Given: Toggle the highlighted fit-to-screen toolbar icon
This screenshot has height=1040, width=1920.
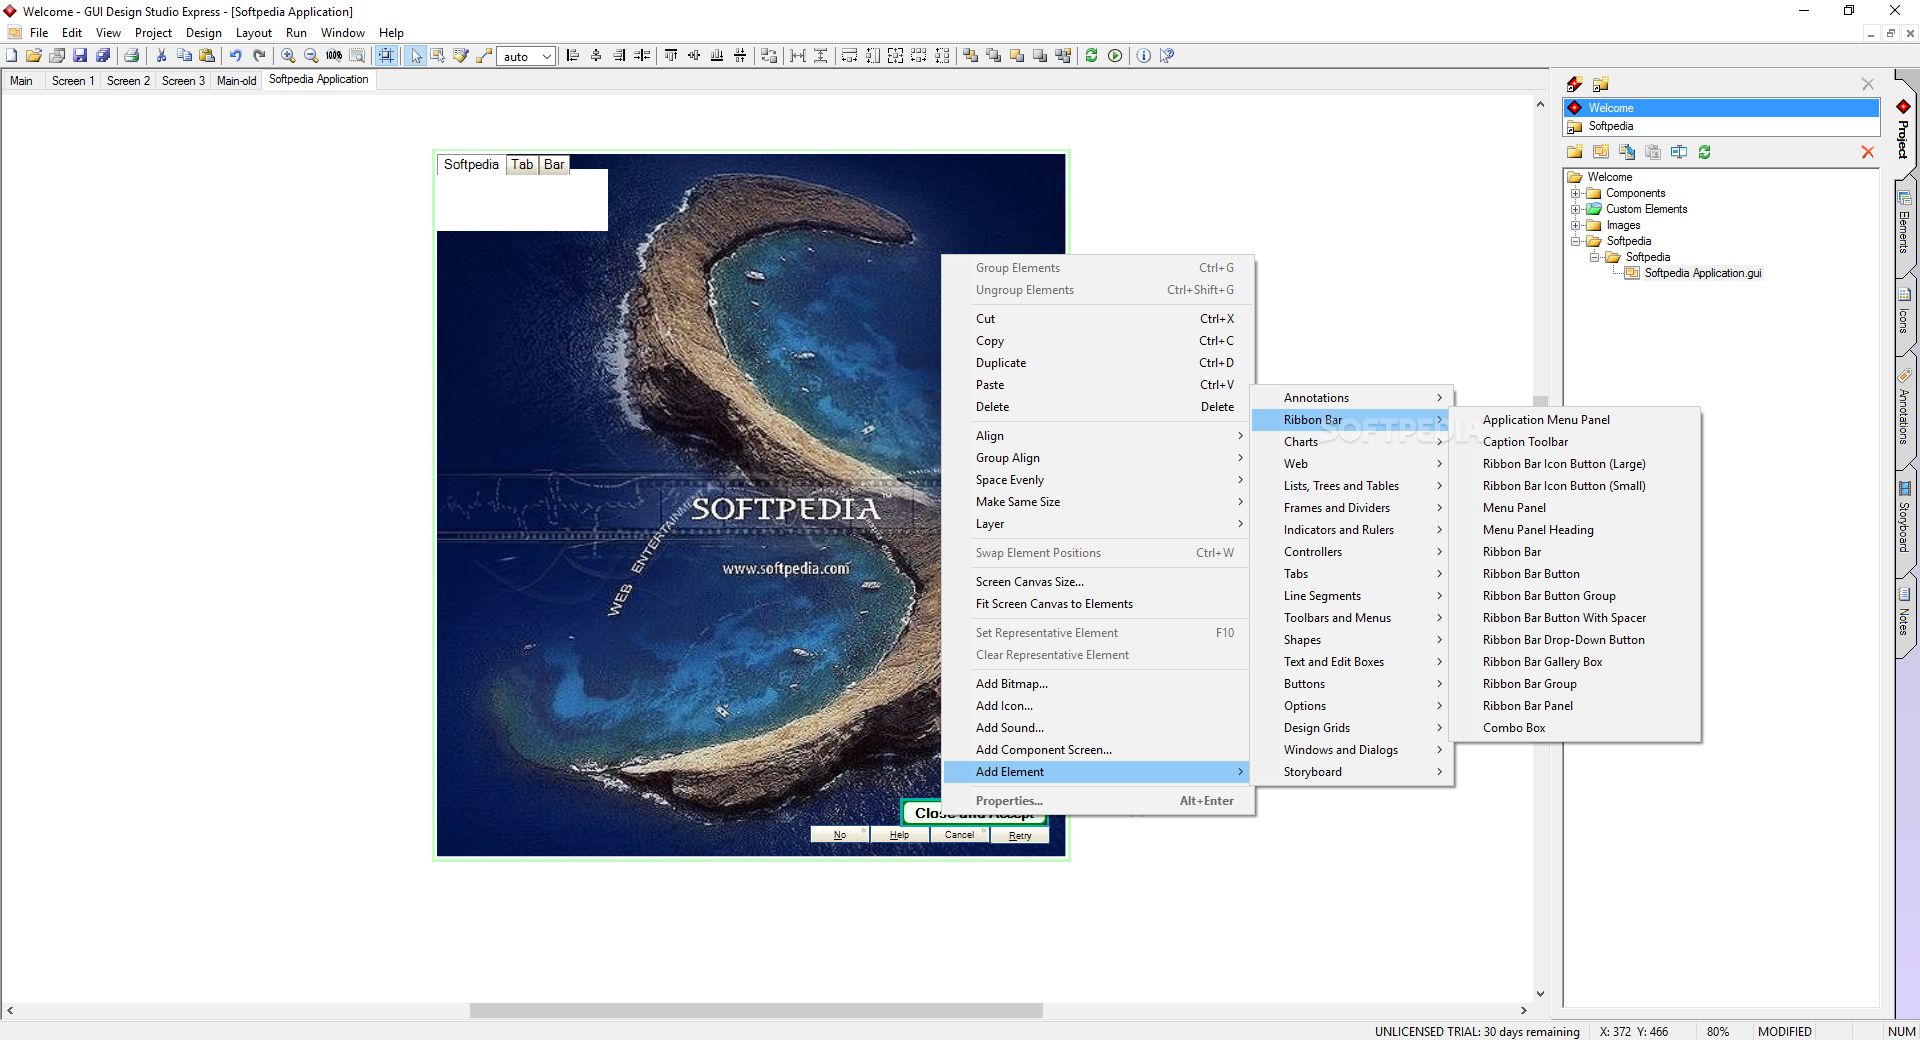Looking at the screenshot, I should 386,56.
